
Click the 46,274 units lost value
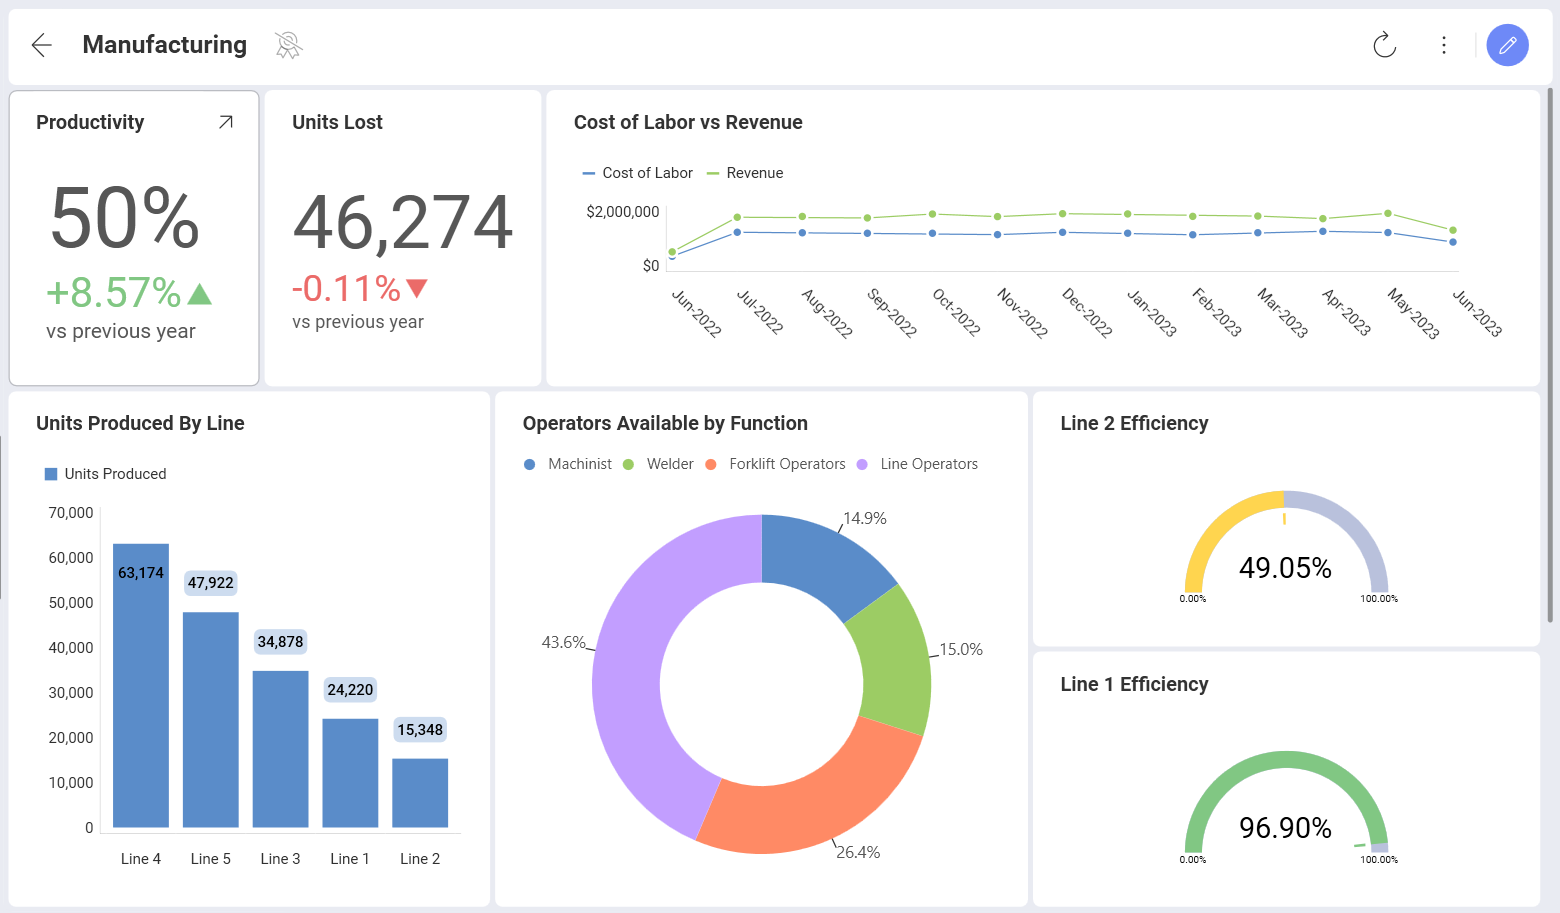403,222
